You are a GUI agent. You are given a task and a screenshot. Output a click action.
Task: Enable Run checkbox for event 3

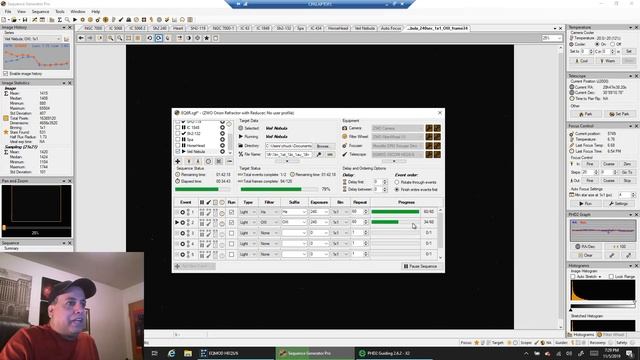pos(231,233)
